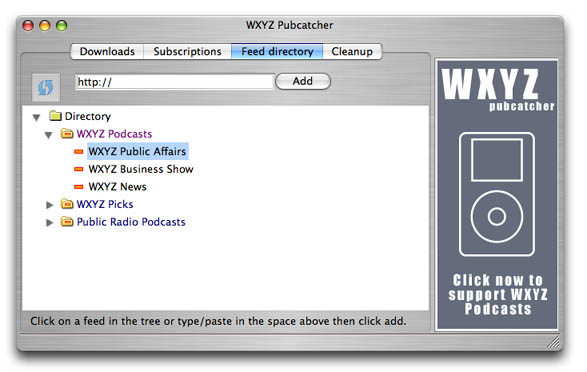Screen dimensions: 587x372
Task: Click the feed icon beside WXYZ Public Affairs
Action: [79, 152]
